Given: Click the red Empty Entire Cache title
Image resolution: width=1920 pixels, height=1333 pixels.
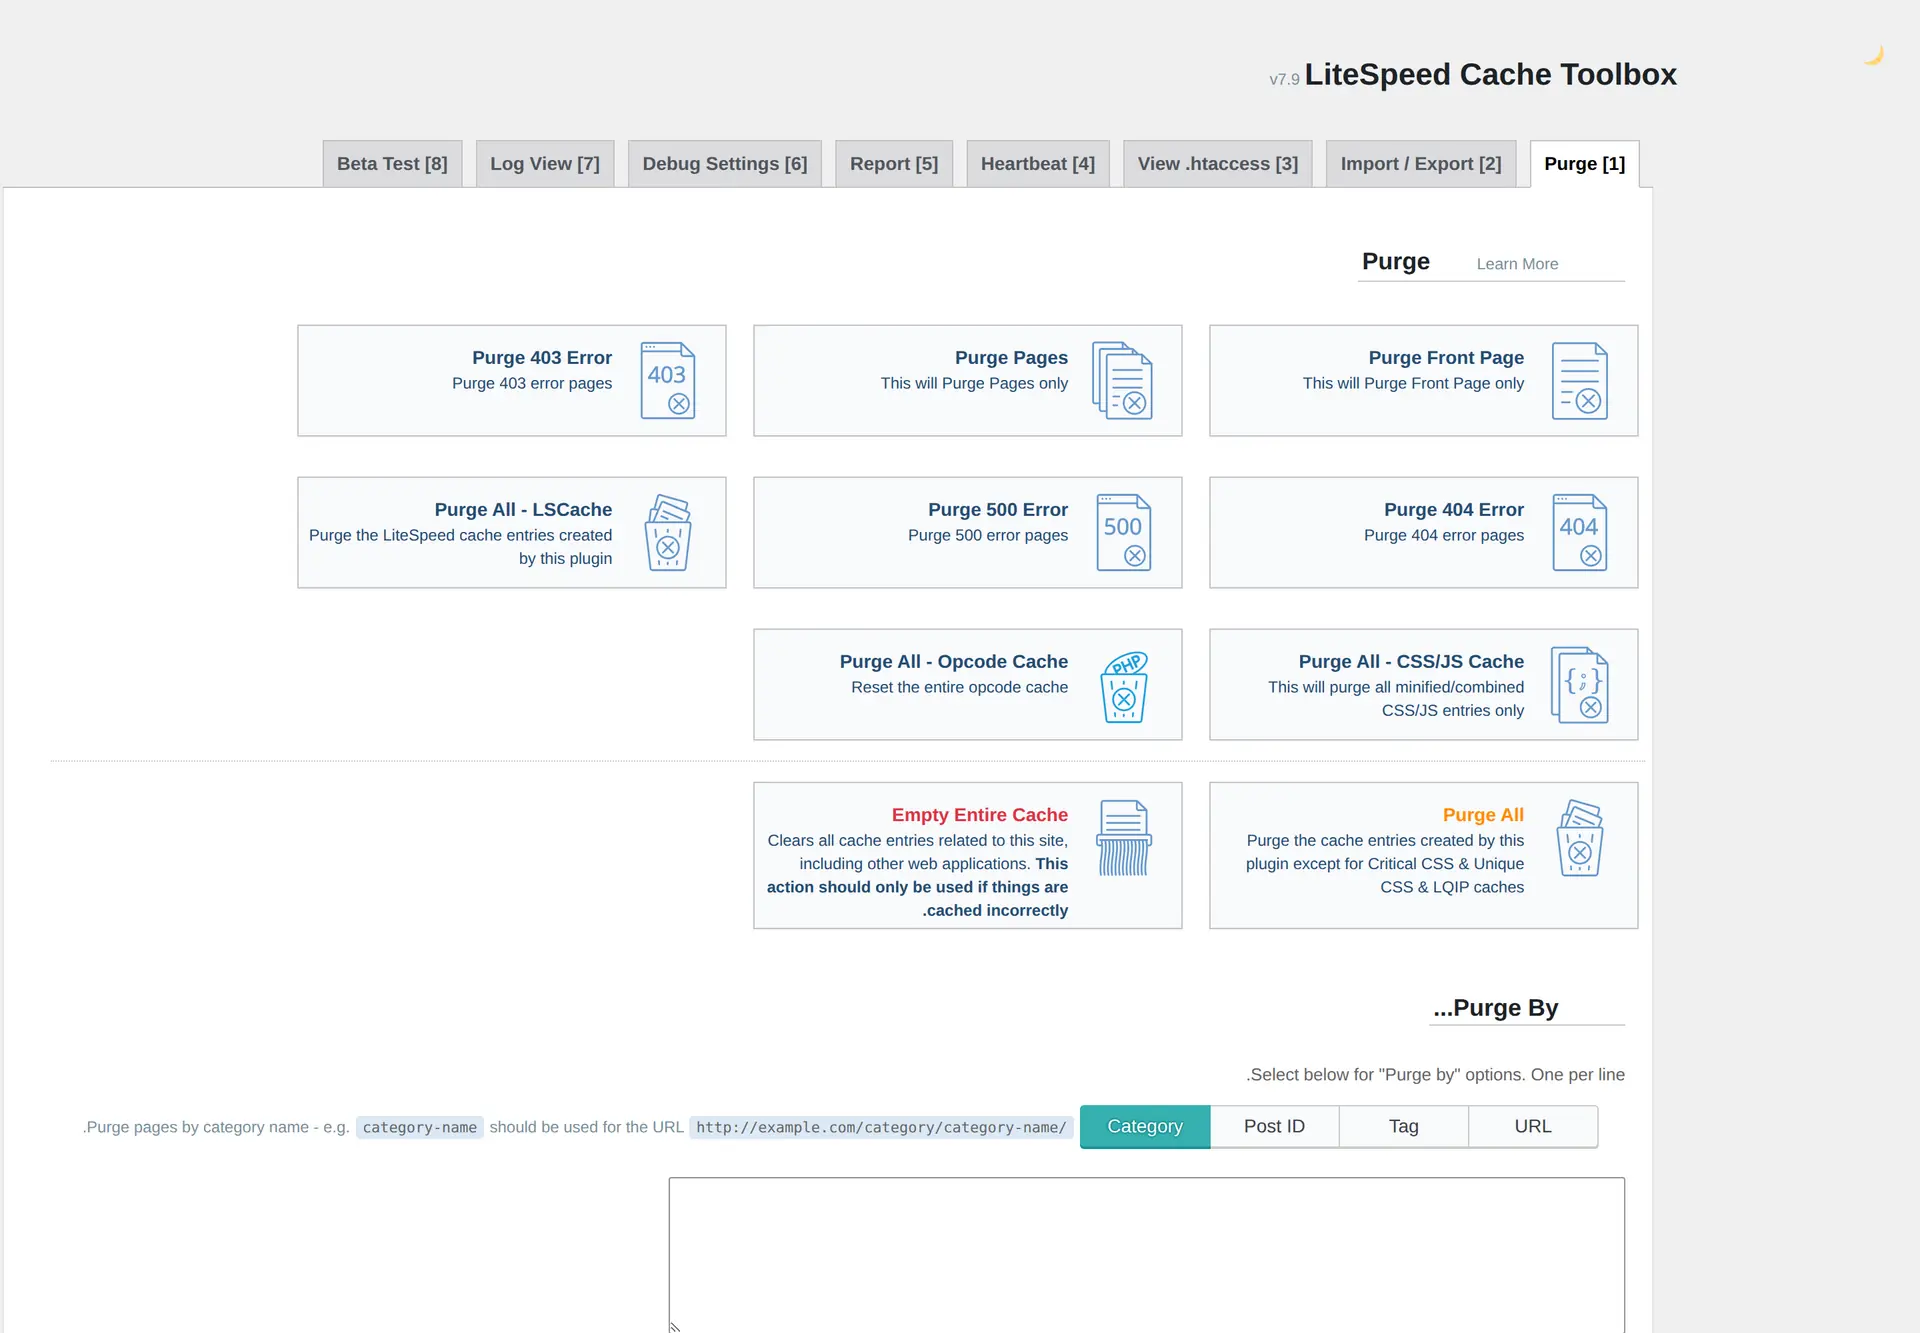Looking at the screenshot, I should (x=980, y=815).
